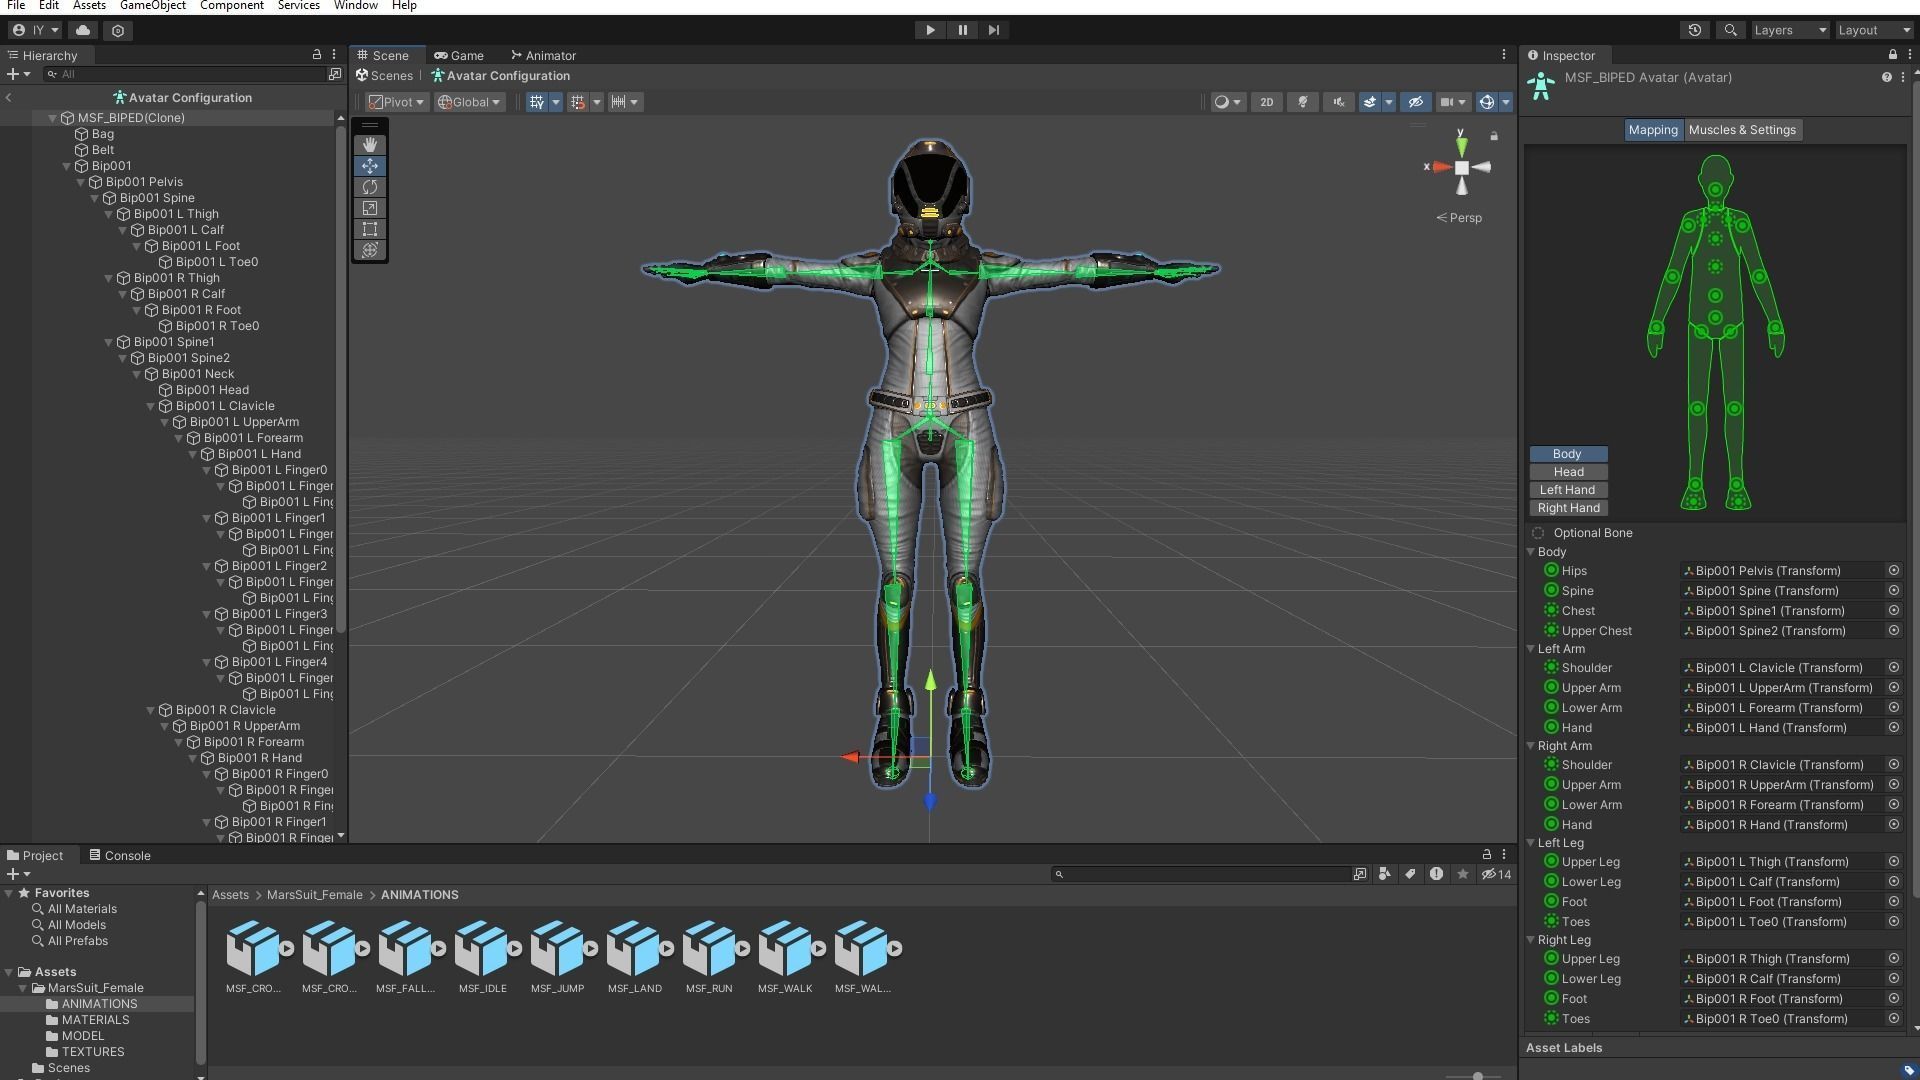Open the Pivot handle position dropdown
Viewport: 1920px width, 1080px height.
pos(396,102)
